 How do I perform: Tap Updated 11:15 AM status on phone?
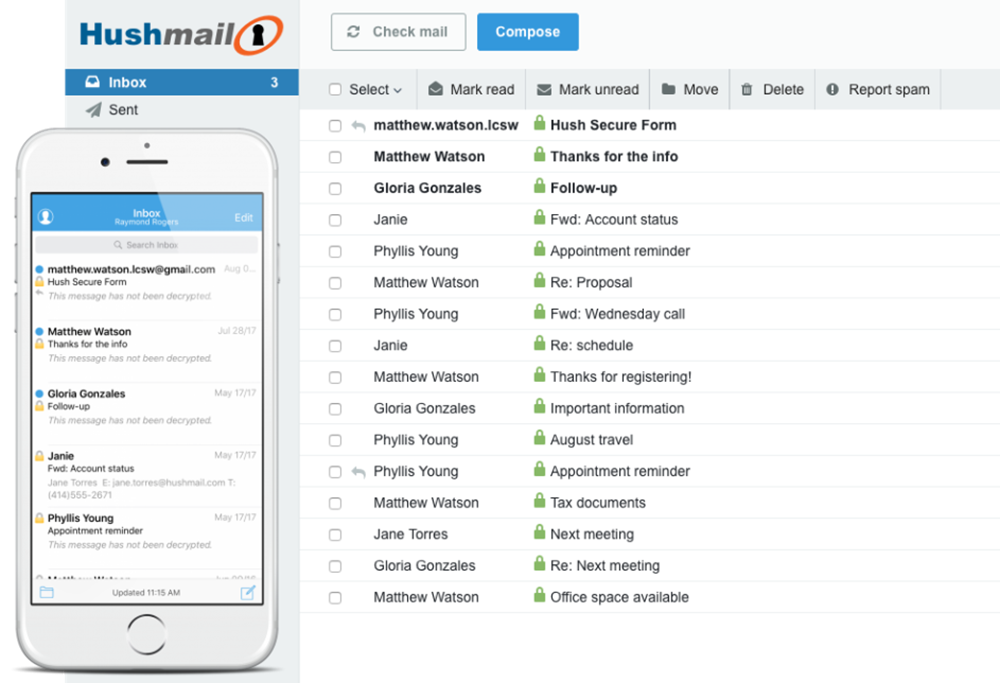(x=146, y=592)
